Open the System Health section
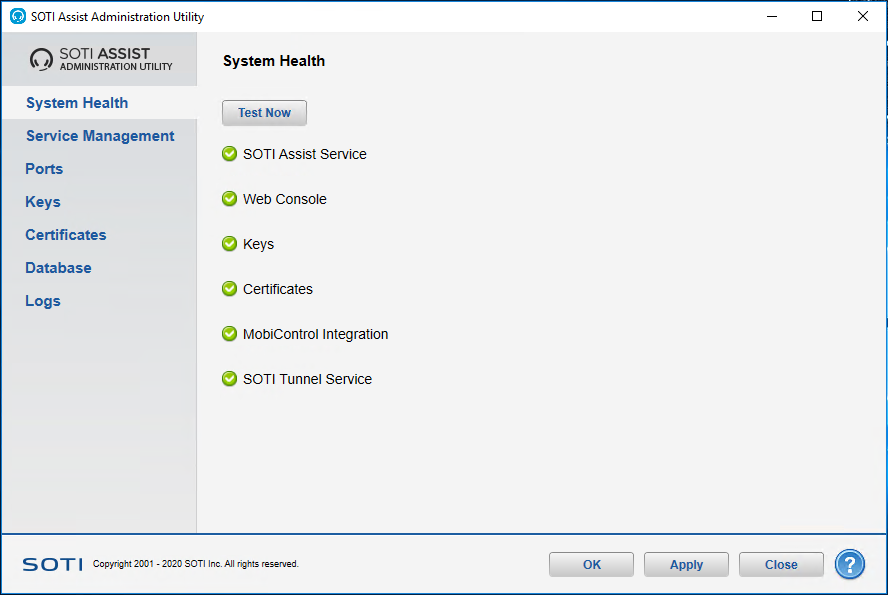Image resolution: width=888 pixels, height=595 pixels. click(77, 103)
